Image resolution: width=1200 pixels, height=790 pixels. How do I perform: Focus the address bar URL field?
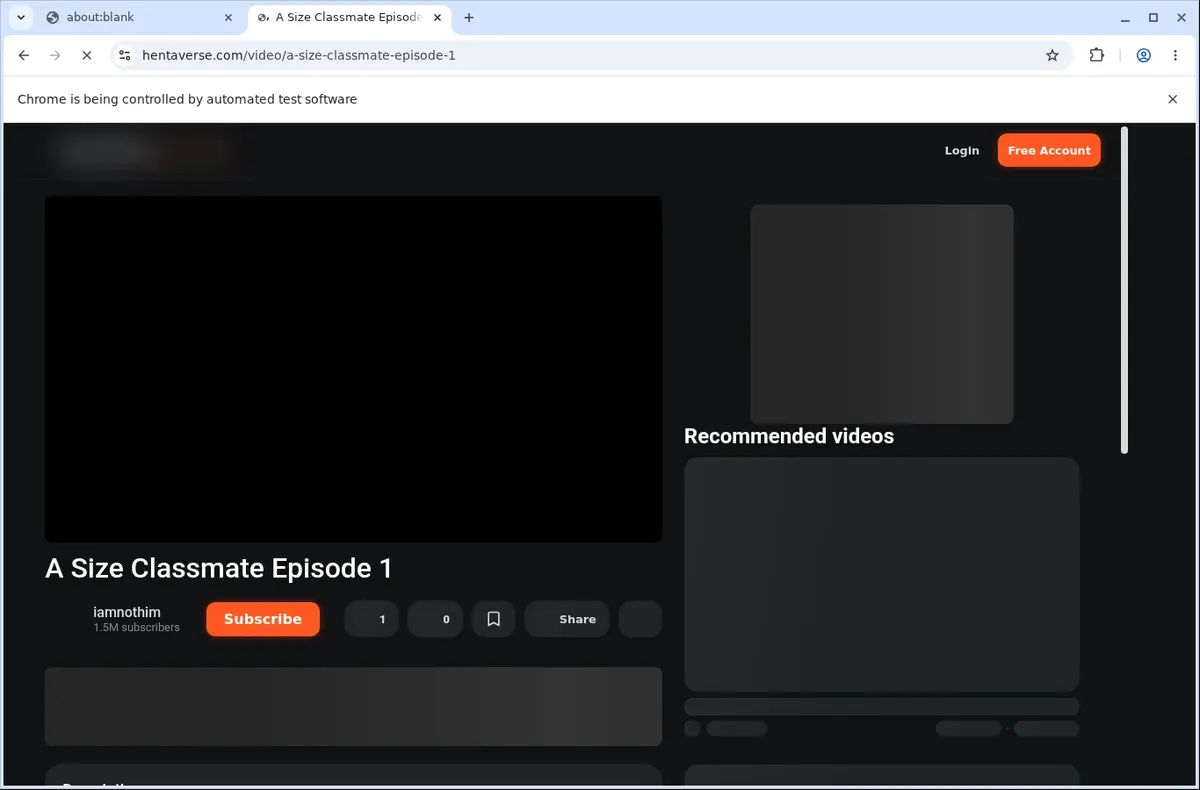click(590, 55)
